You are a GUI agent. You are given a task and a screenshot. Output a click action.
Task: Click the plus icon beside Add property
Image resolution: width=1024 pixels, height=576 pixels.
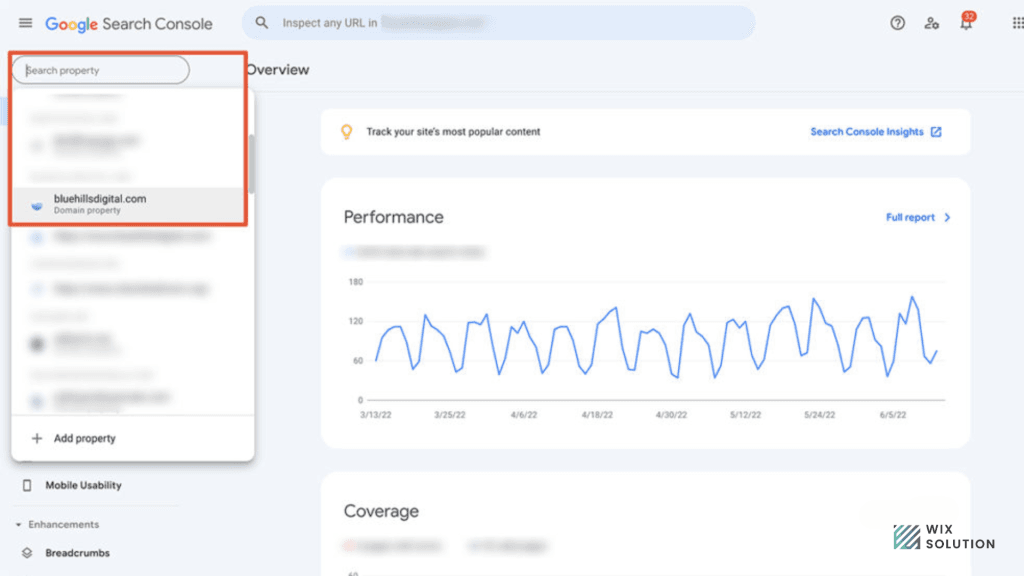[37, 438]
